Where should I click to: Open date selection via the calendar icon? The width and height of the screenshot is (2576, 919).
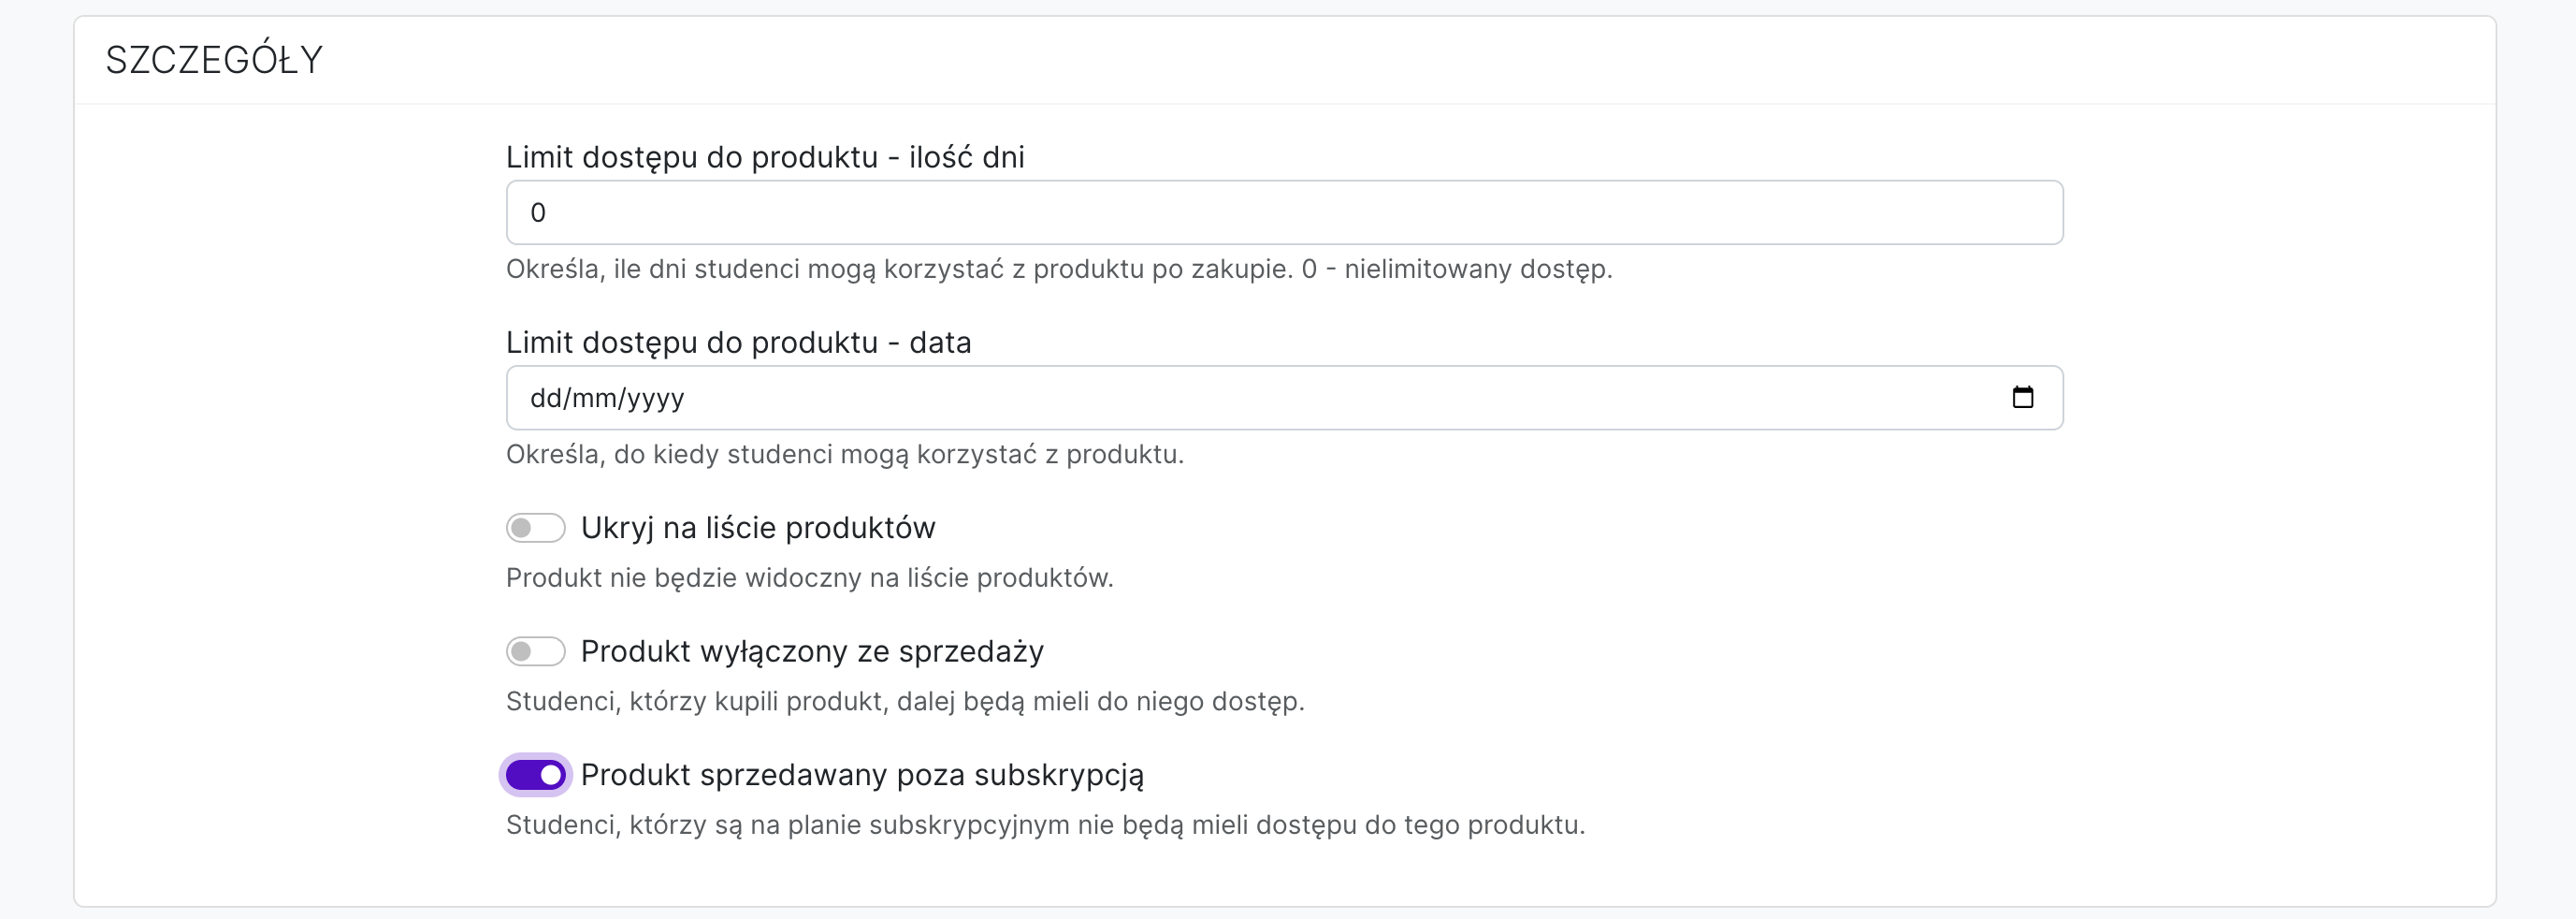click(x=2024, y=397)
